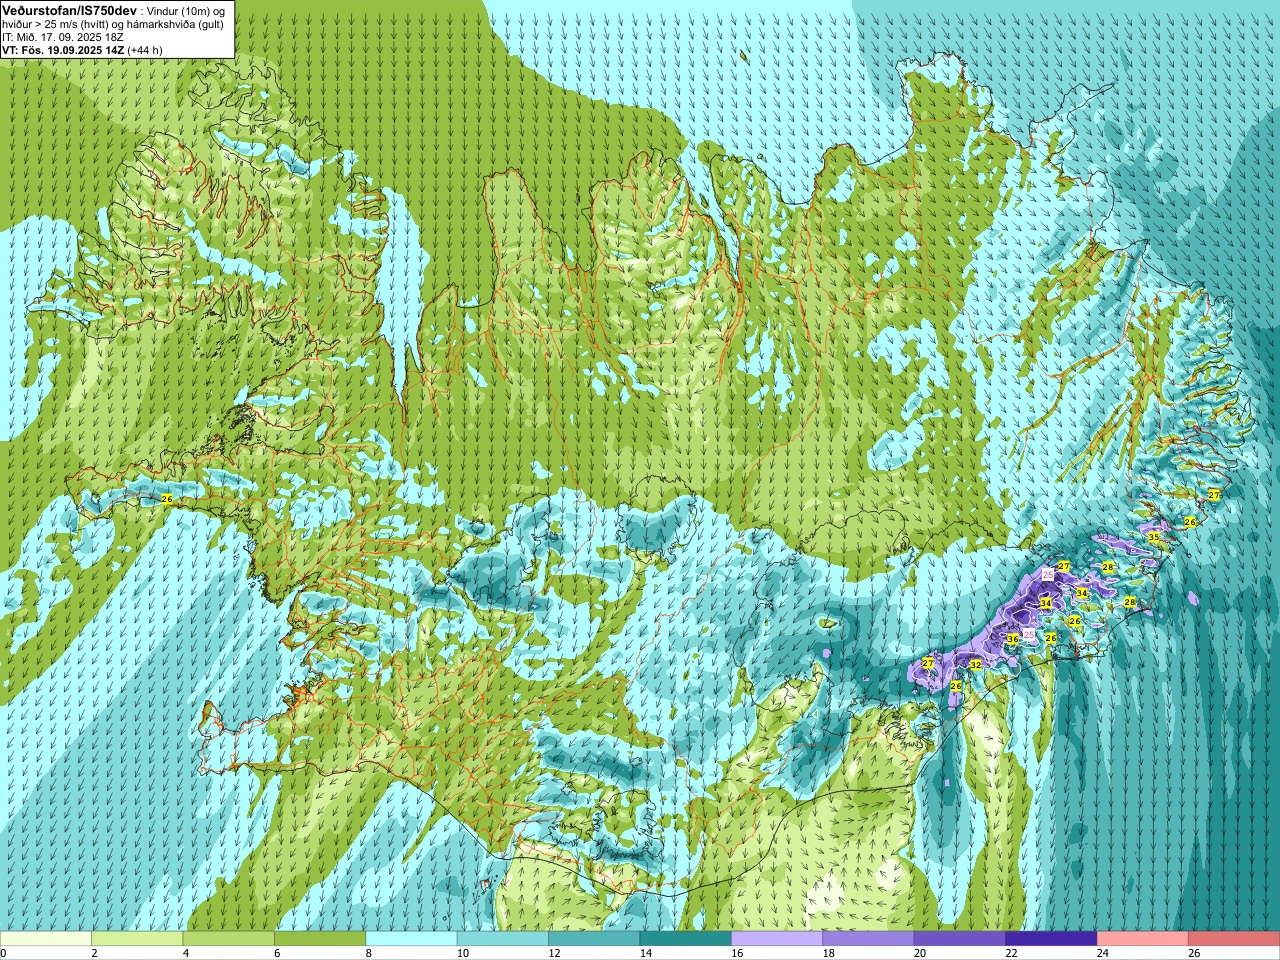Click the '10' tick on the color scale

point(463,953)
